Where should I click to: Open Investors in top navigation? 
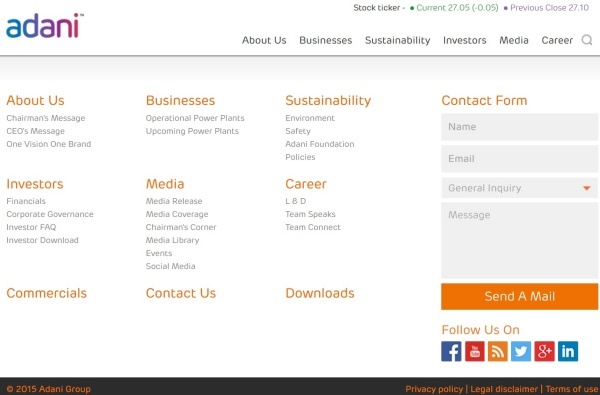click(465, 40)
